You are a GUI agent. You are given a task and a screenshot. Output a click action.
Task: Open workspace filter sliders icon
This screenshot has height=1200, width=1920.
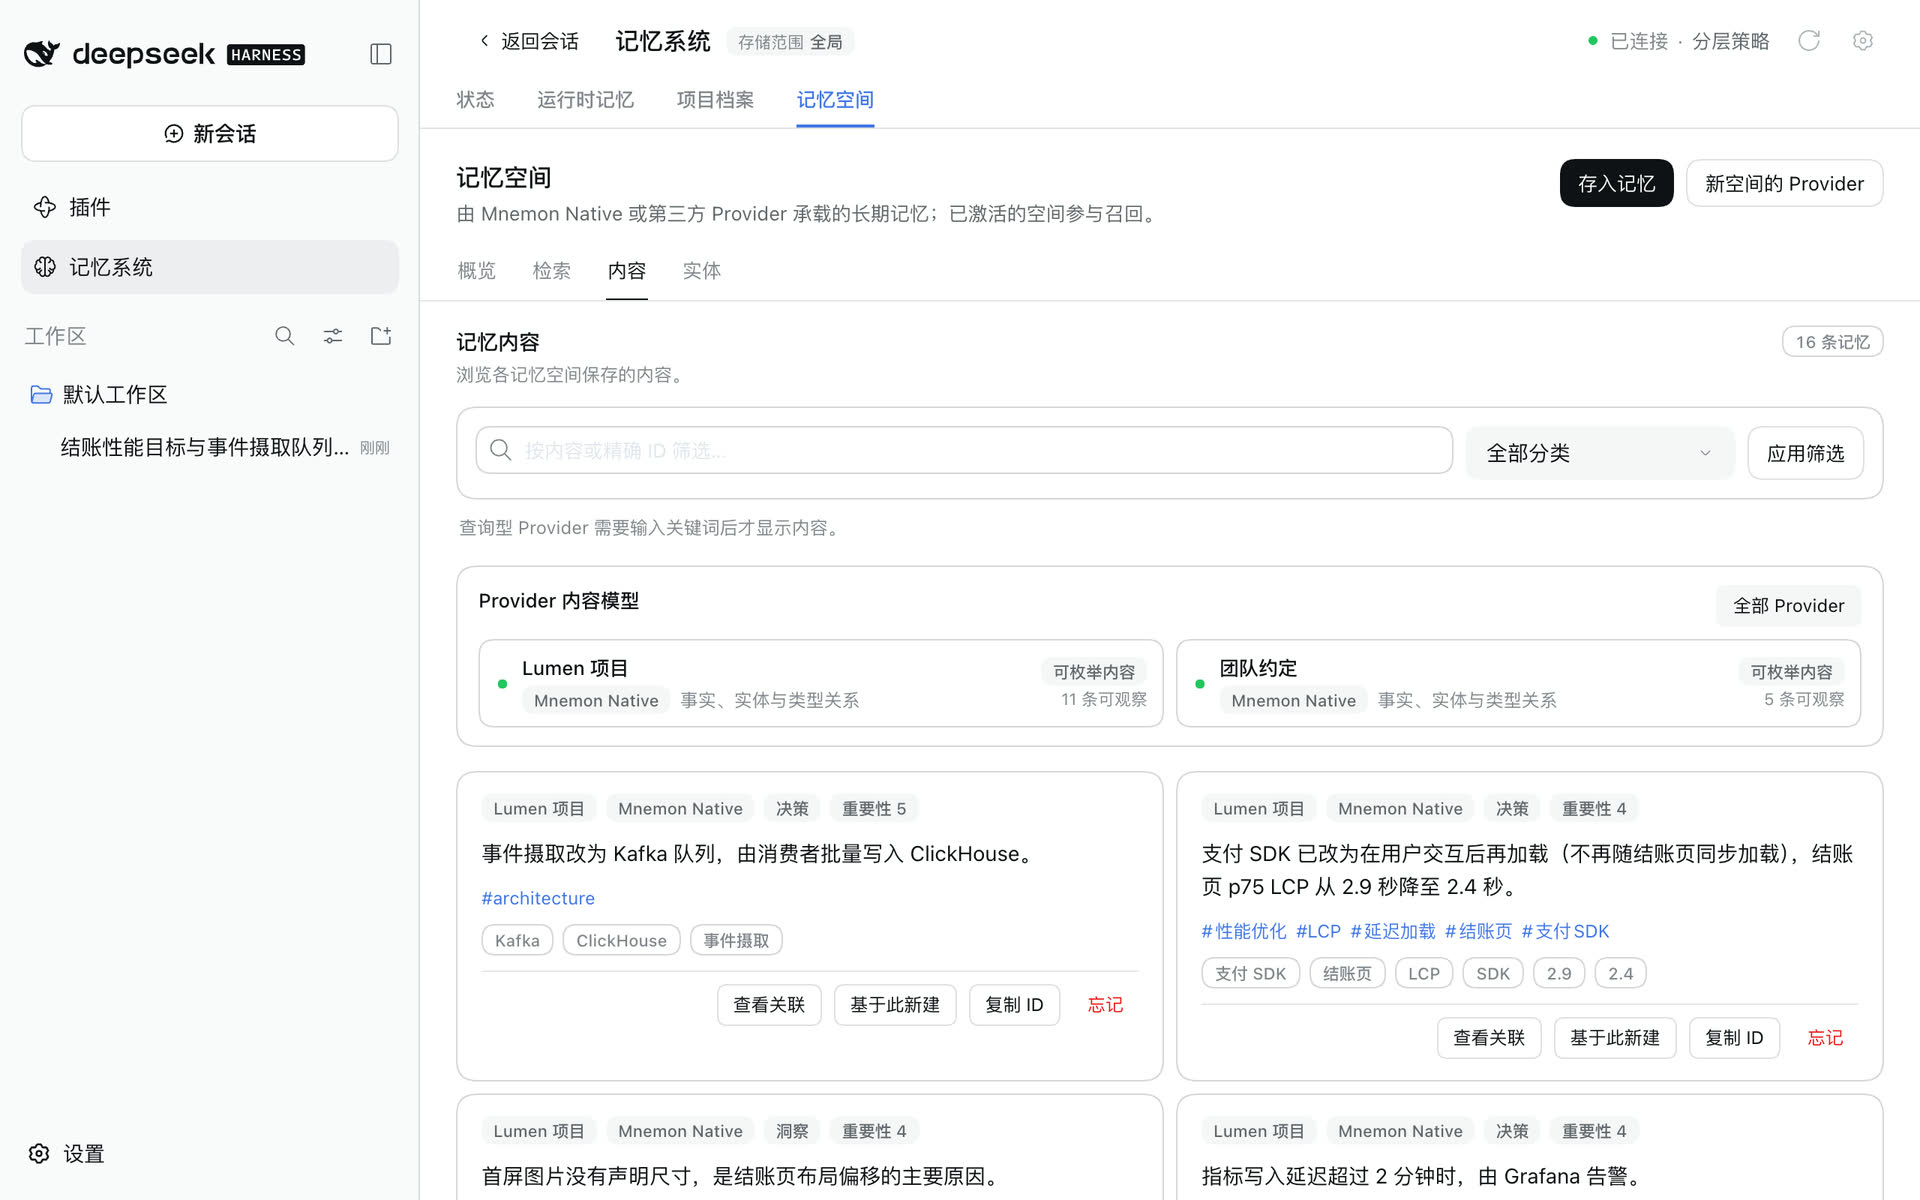click(x=333, y=336)
